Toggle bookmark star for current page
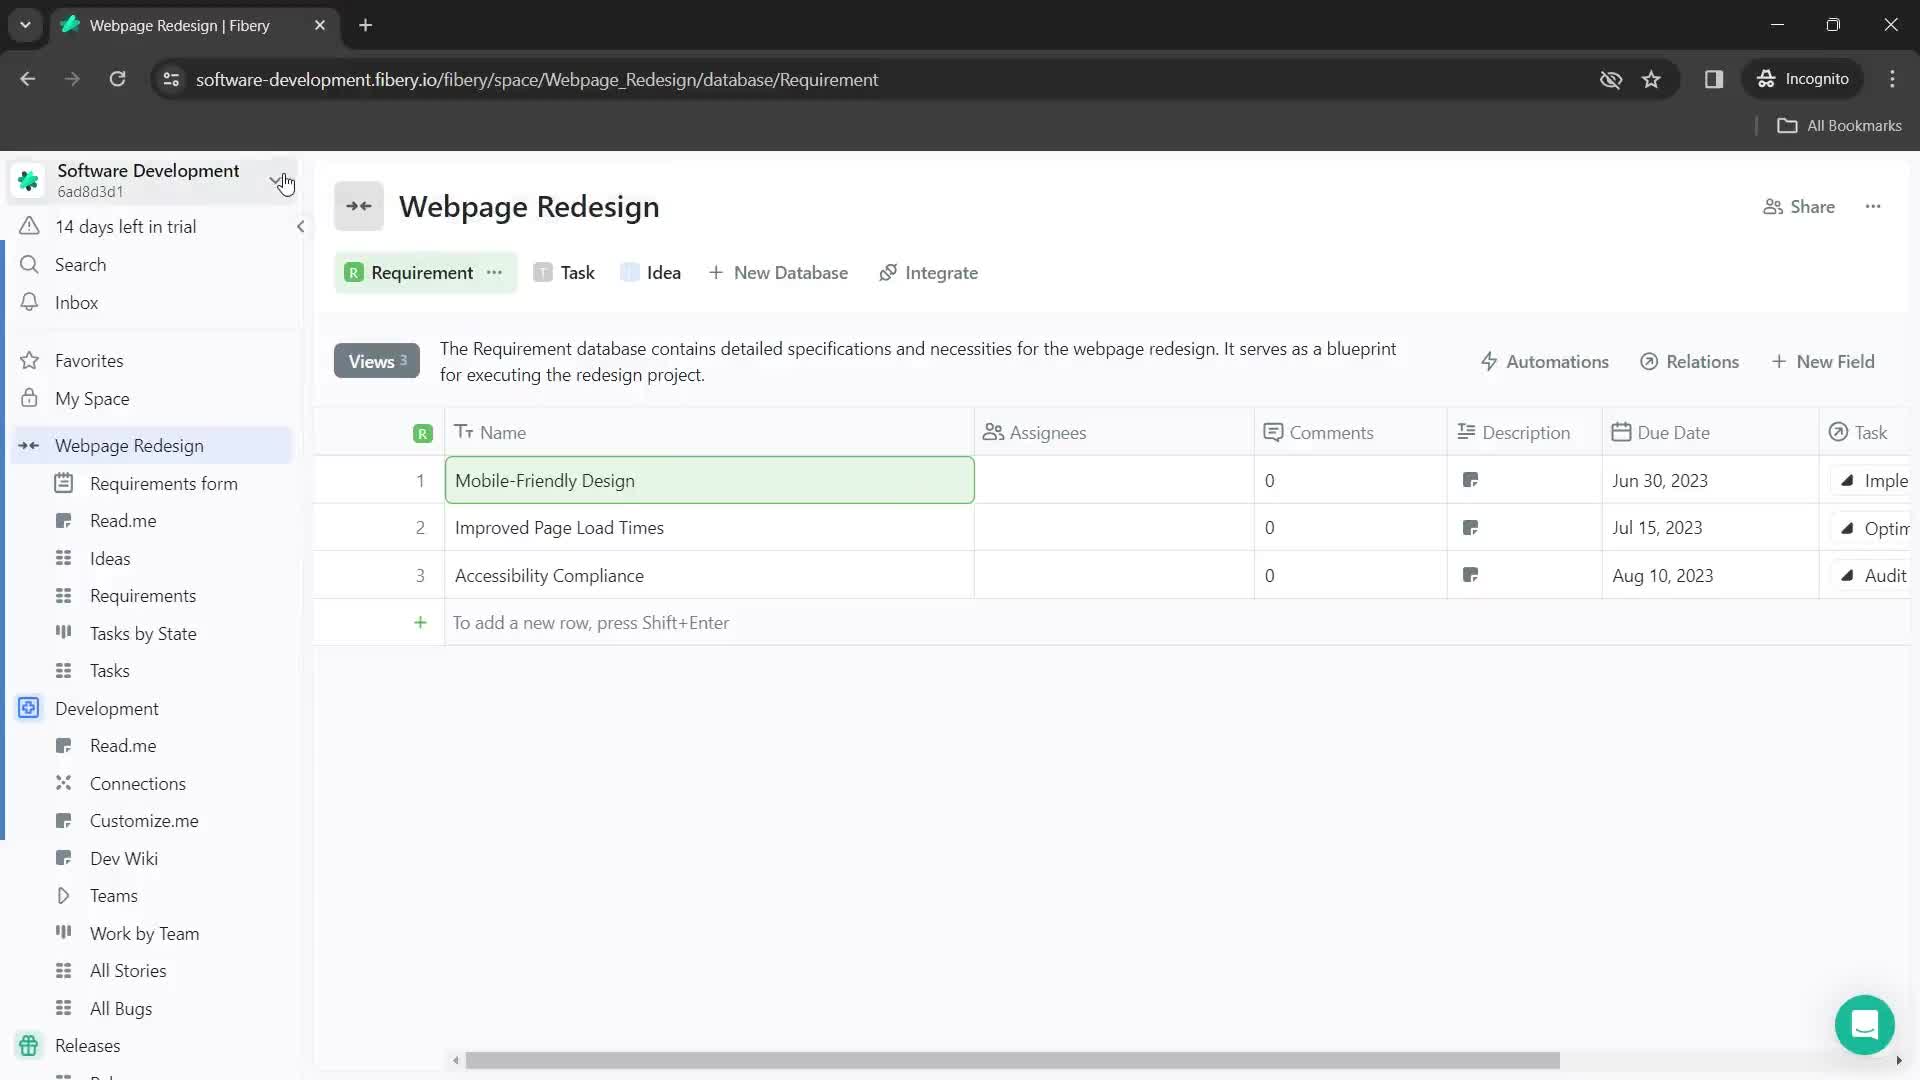This screenshot has width=1920, height=1080. (x=1651, y=79)
